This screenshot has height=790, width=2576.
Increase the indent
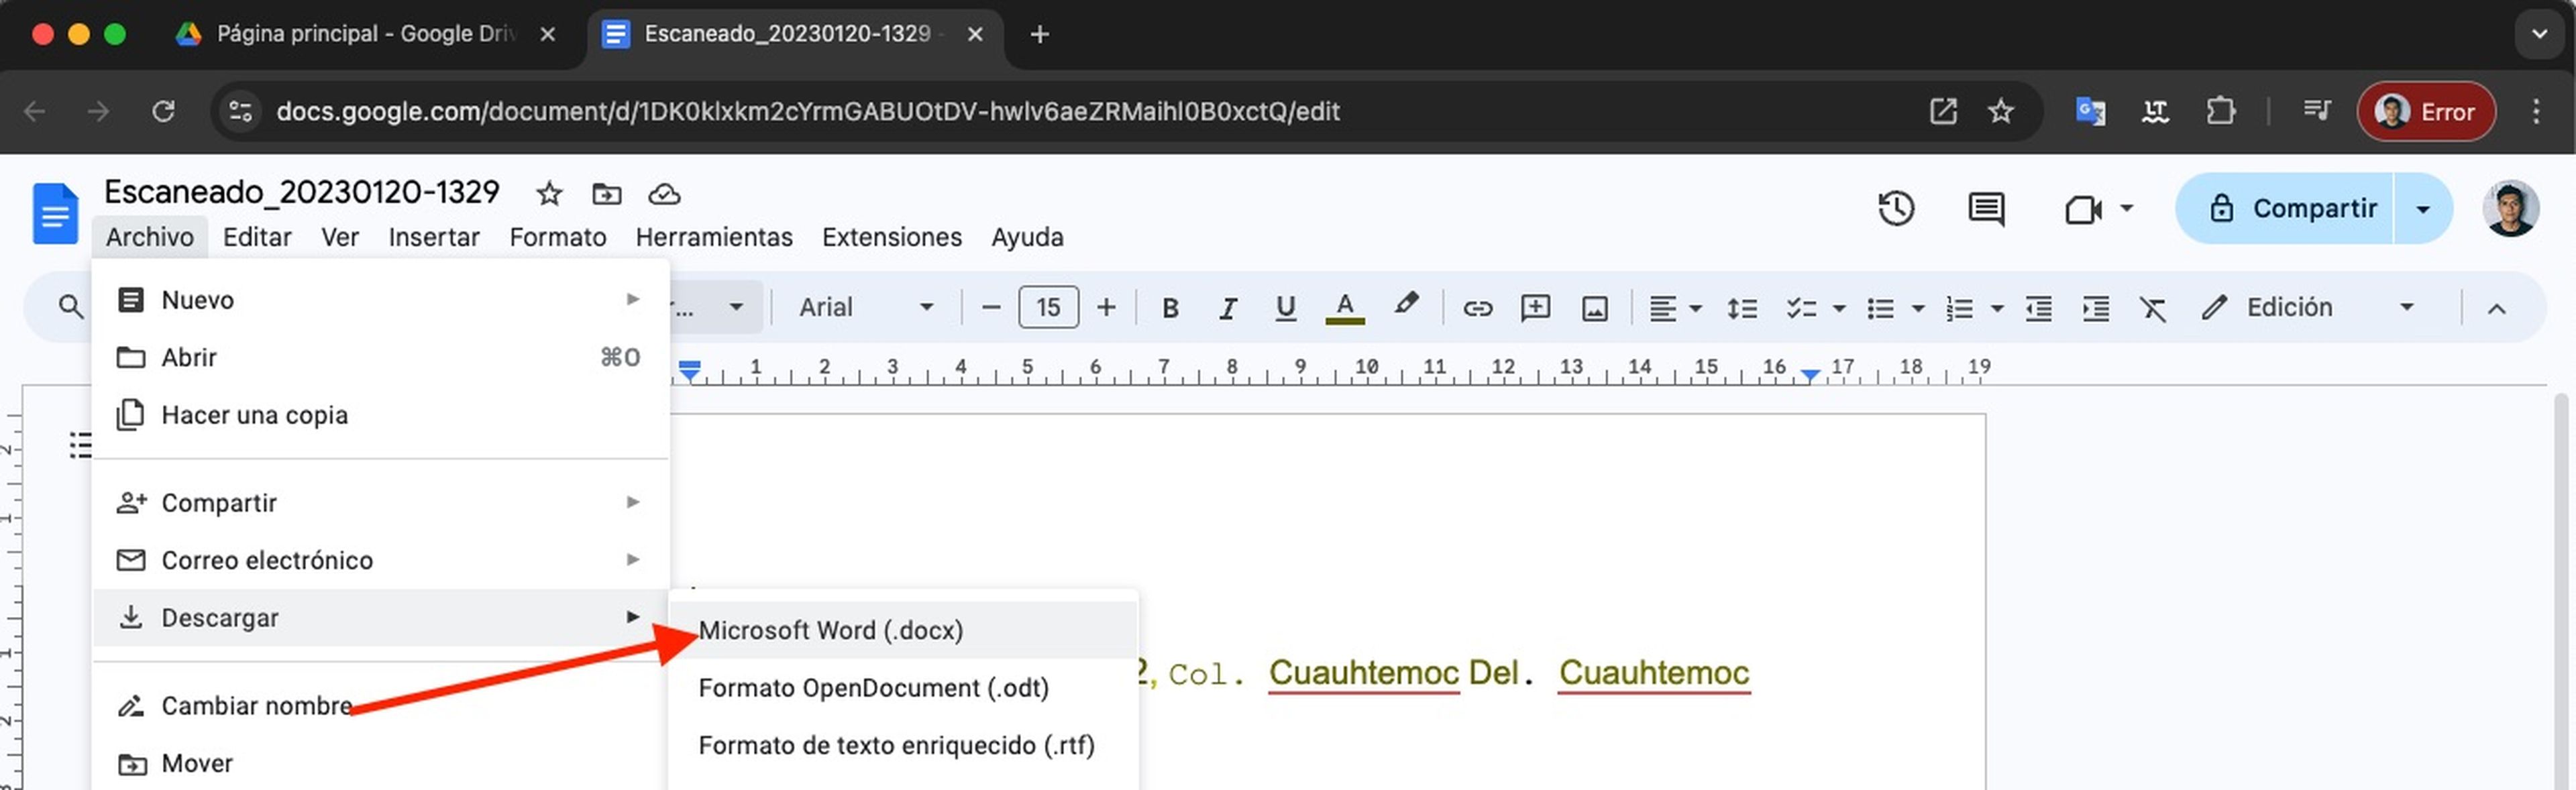[x=2095, y=308]
